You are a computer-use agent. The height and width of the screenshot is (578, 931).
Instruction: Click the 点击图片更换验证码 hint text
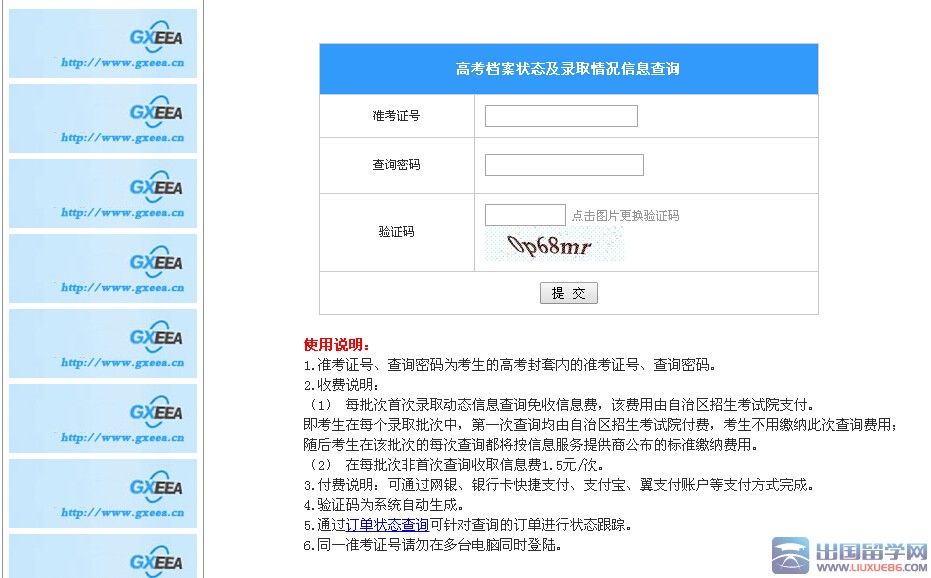[625, 216]
